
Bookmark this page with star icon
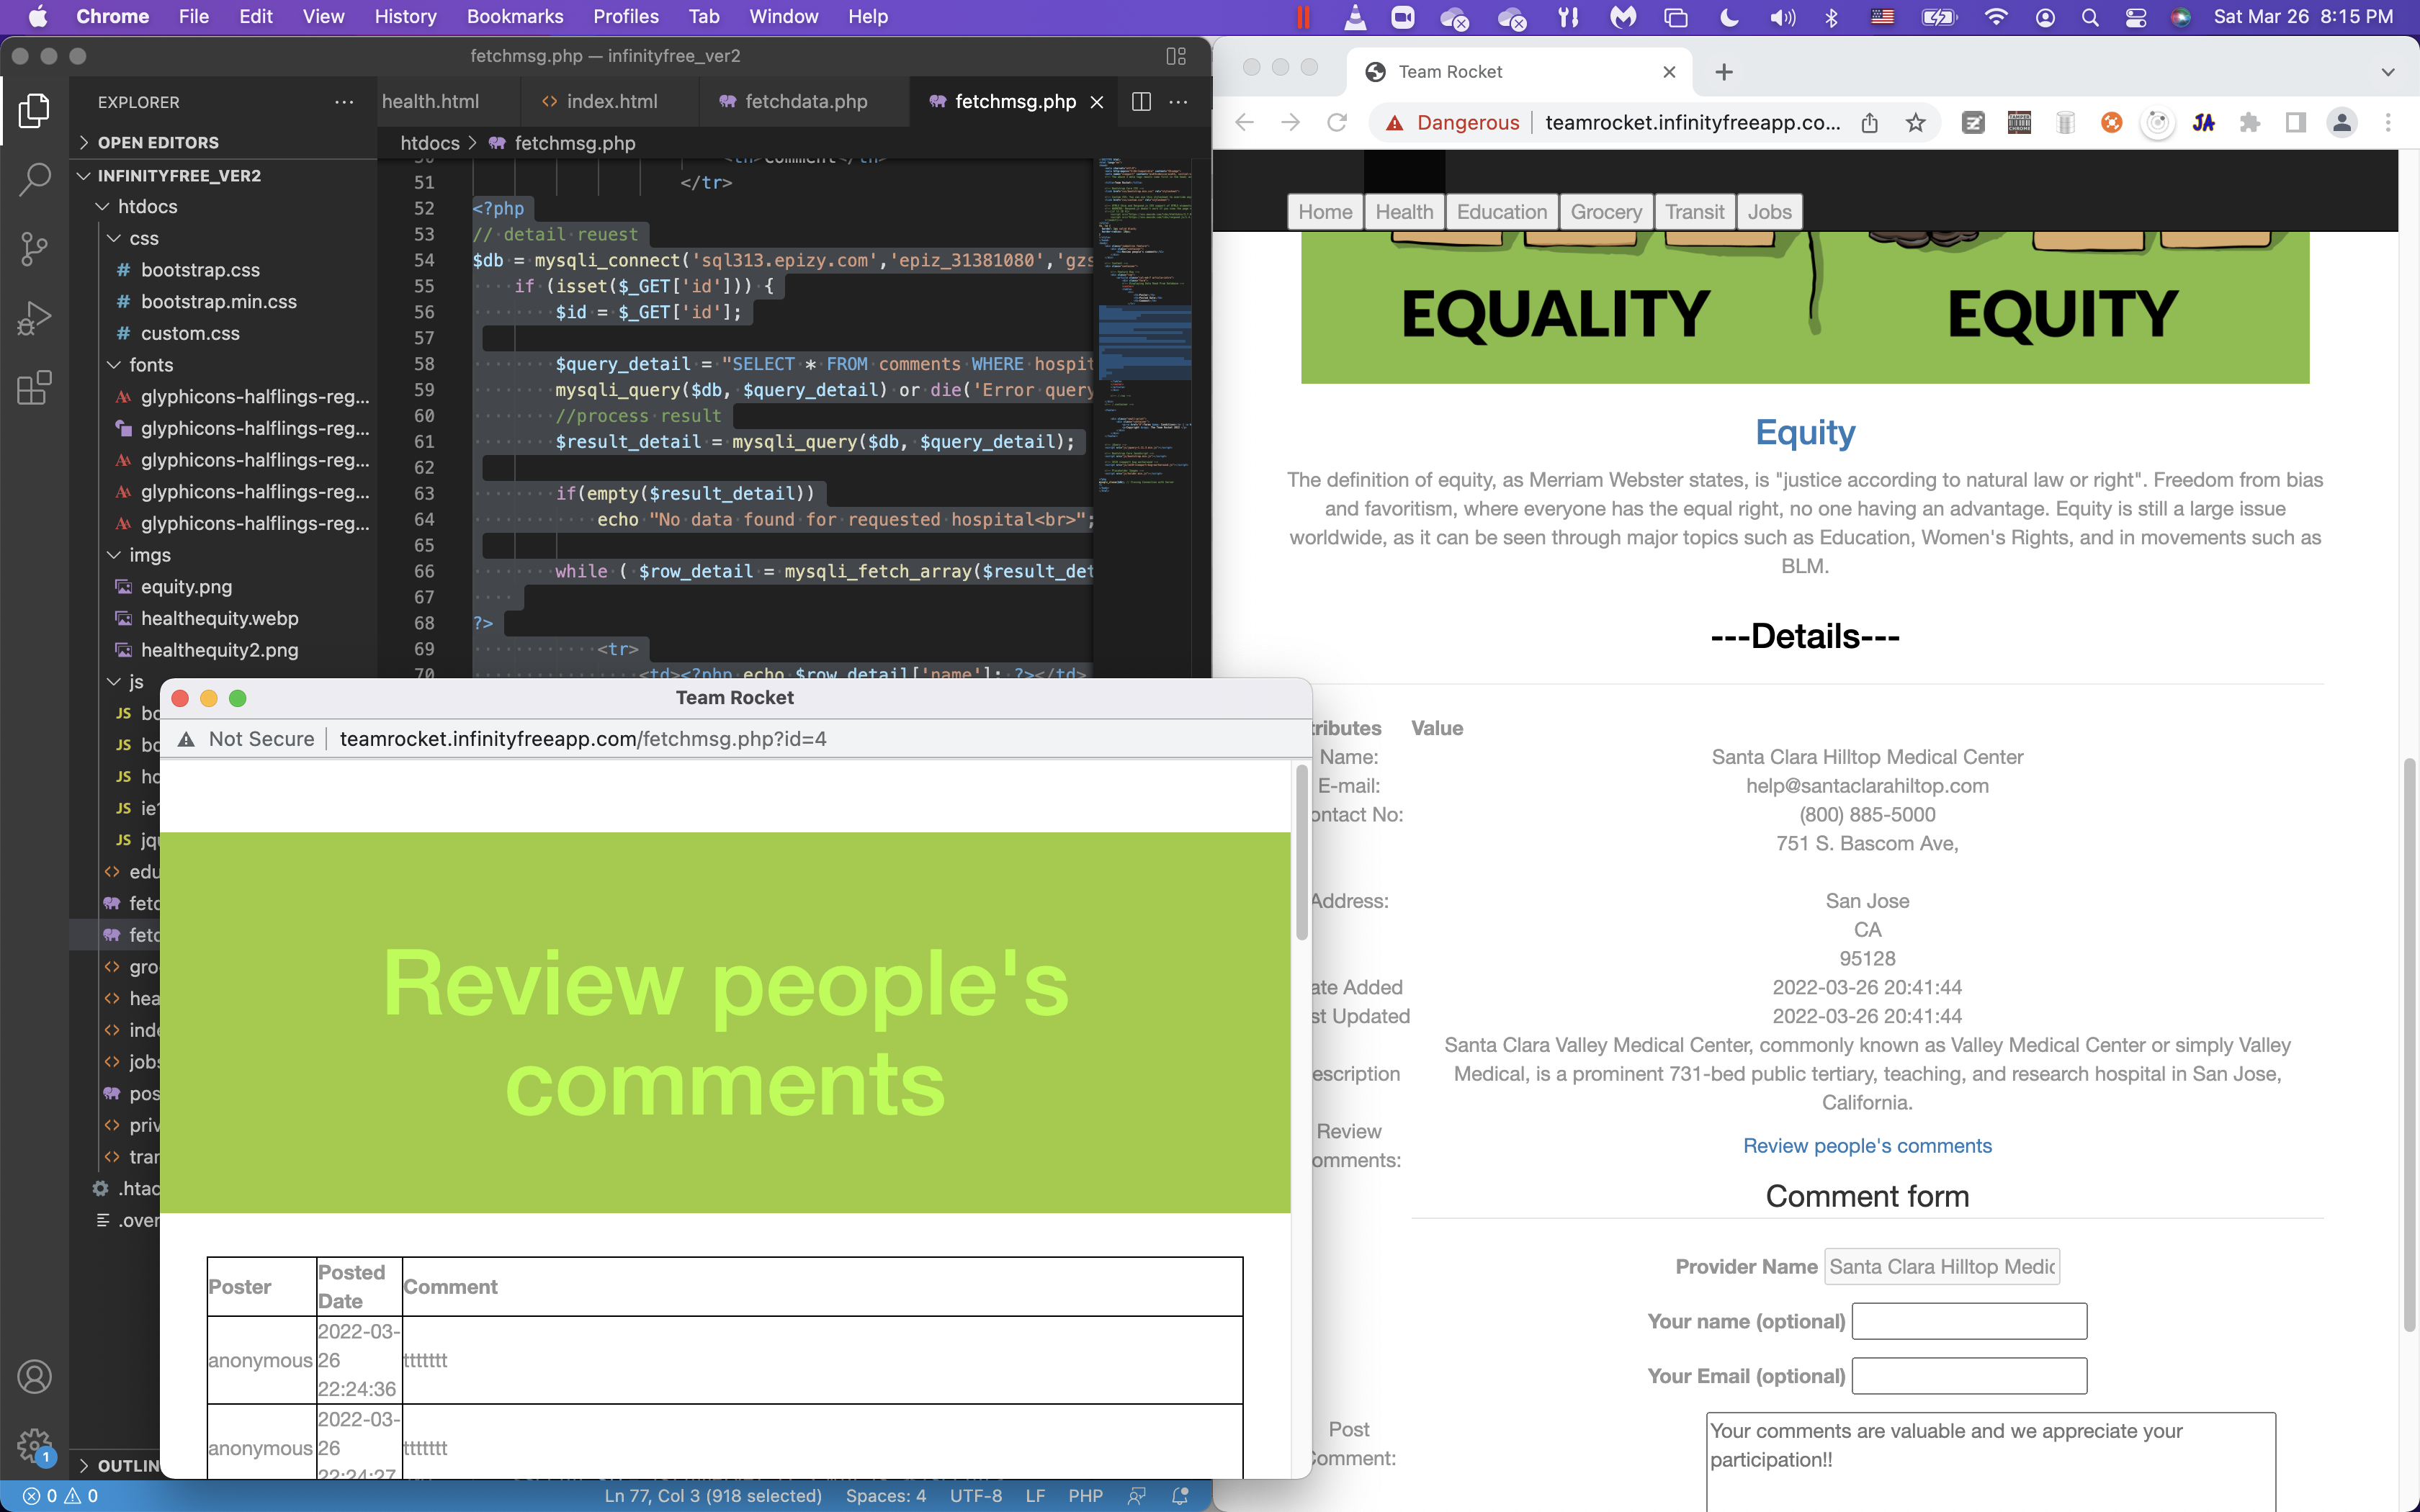[x=1915, y=123]
